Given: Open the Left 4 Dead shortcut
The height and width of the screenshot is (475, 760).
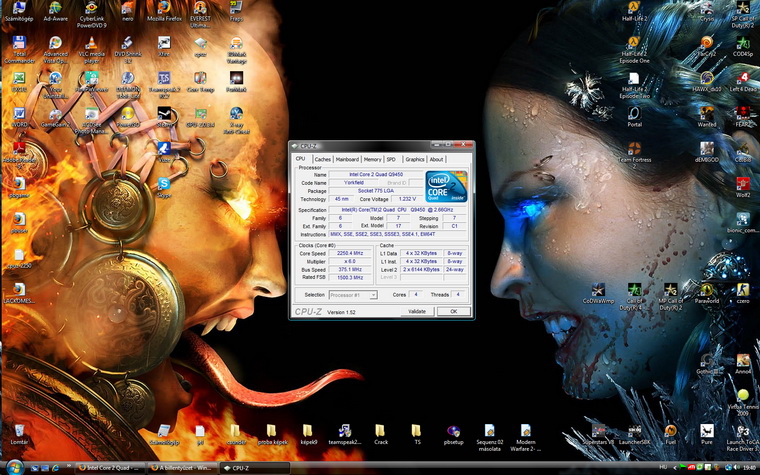Looking at the screenshot, I should [743, 82].
